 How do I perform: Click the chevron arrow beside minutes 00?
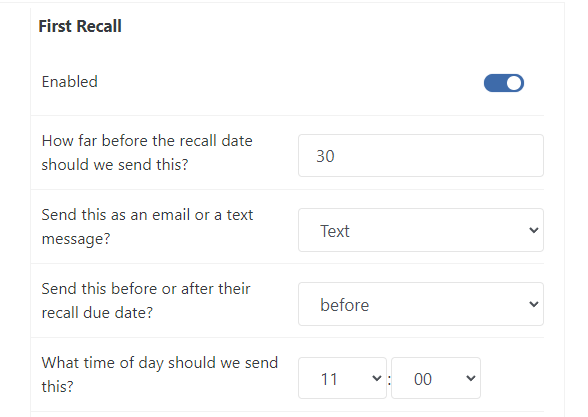(471, 378)
